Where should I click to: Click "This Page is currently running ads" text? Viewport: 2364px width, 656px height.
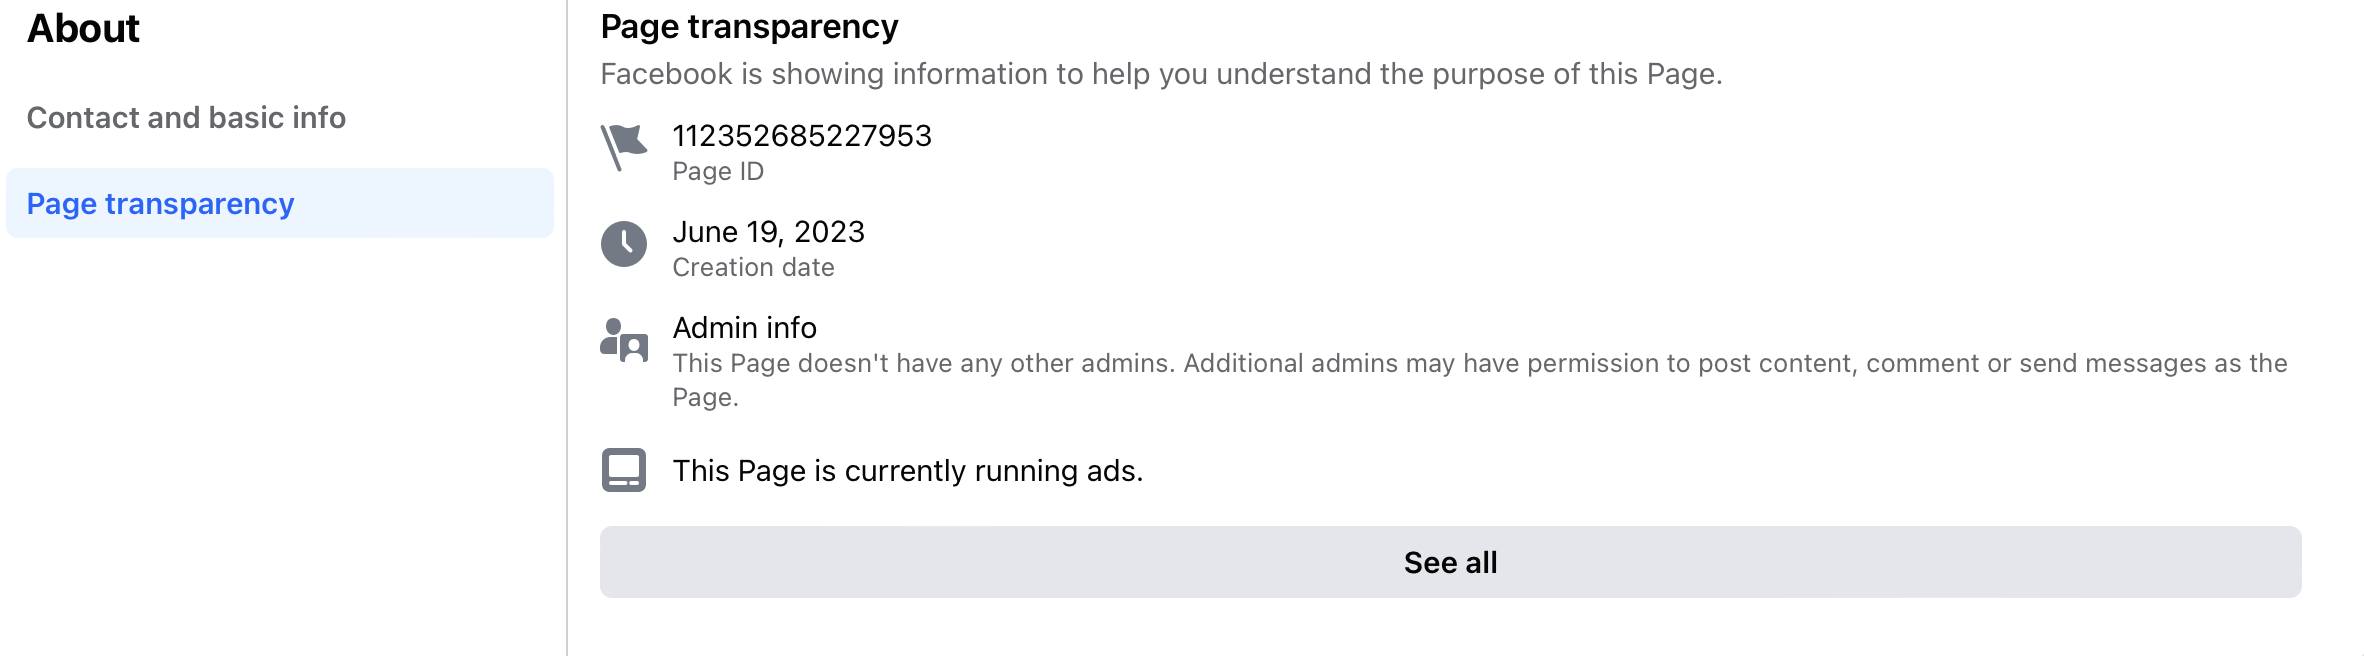pos(907,471)
